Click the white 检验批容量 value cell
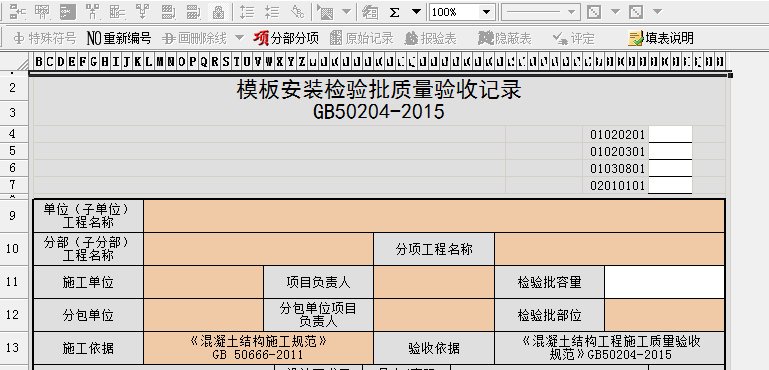 click(665, 282)
